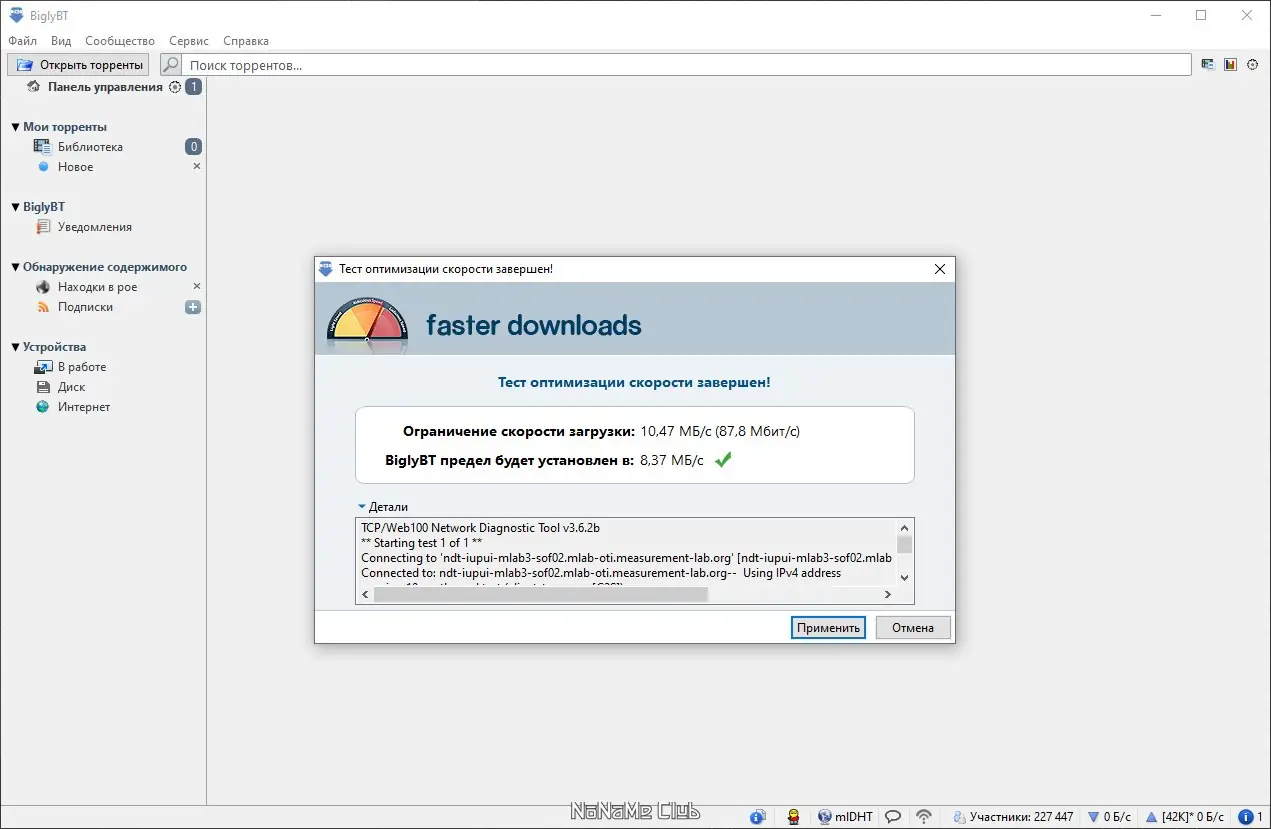Viewport: 1271px width, 829px height.
Task: Click the Открыть торренты button
Action: point(78,65)
